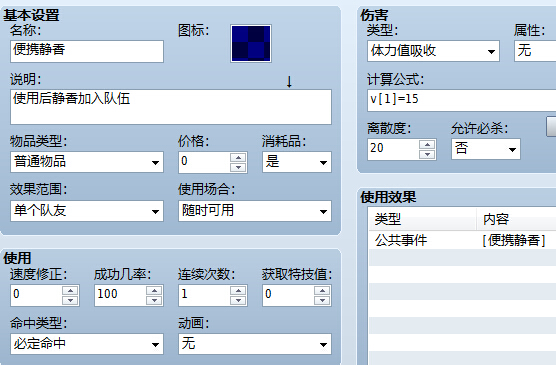
Task: Click the 类型 column header in 使用效果
Action: [422, 219]
